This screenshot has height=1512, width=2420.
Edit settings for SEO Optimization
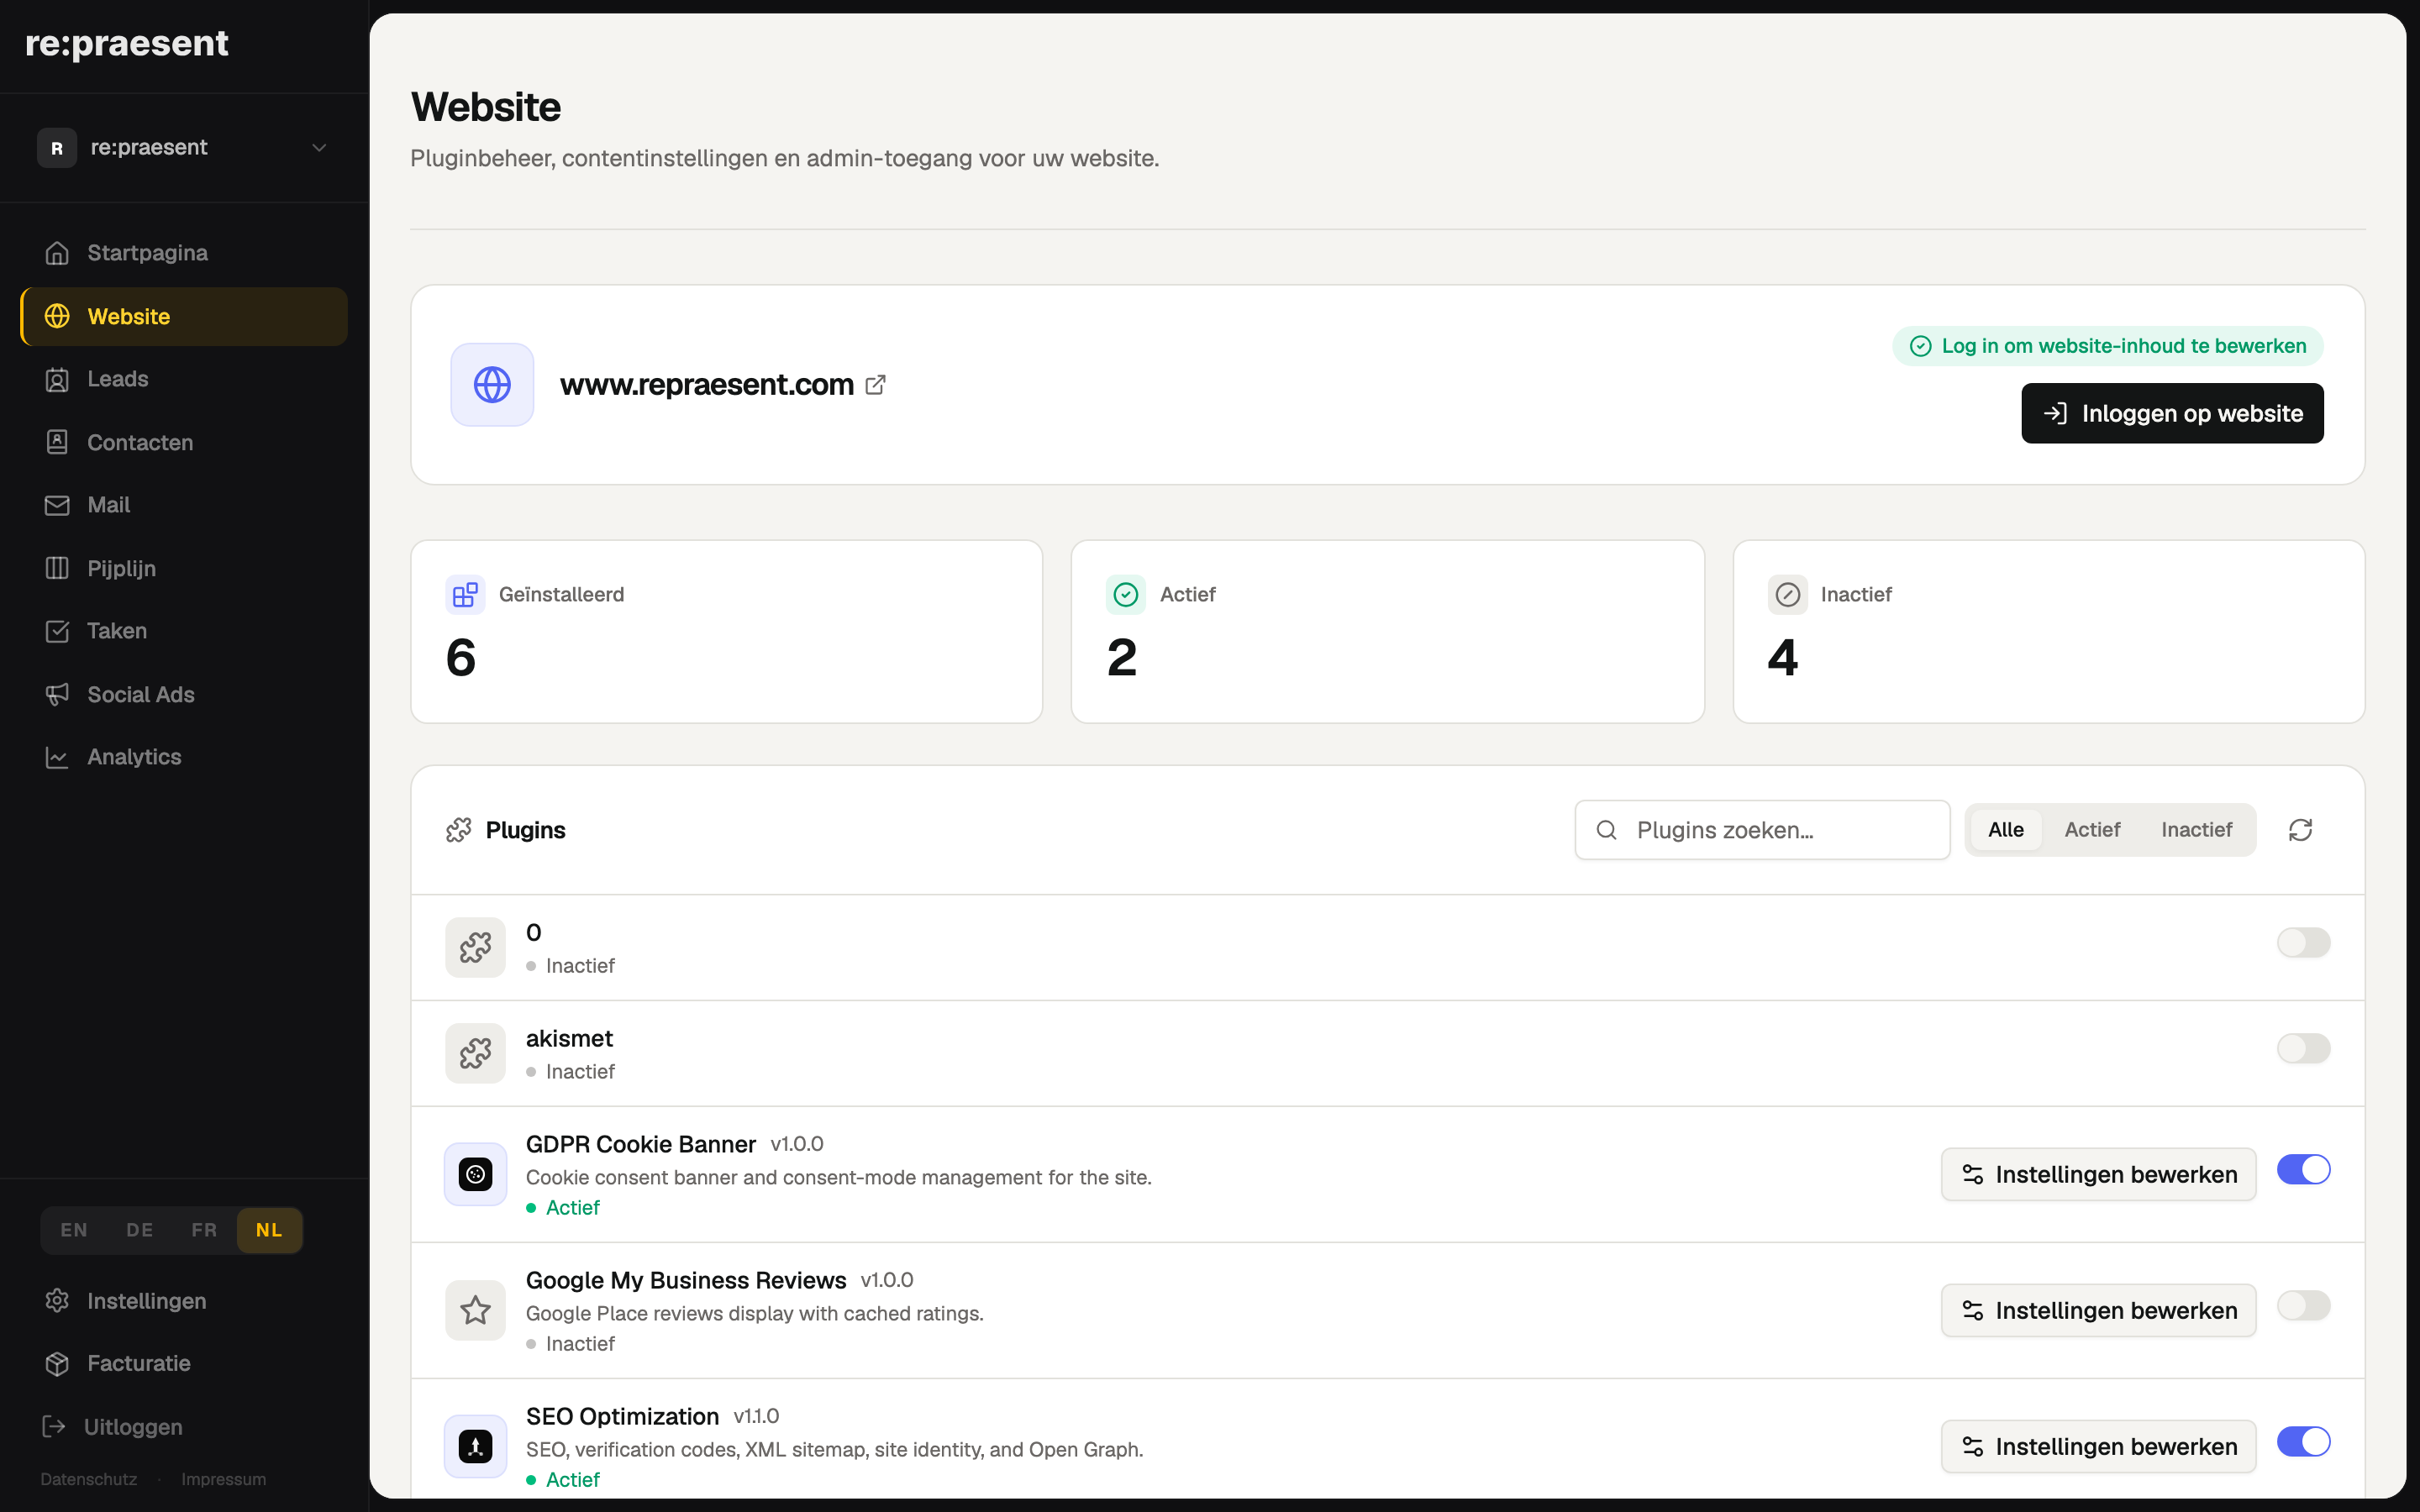pyautogui.click(x=2098, y=1446)
